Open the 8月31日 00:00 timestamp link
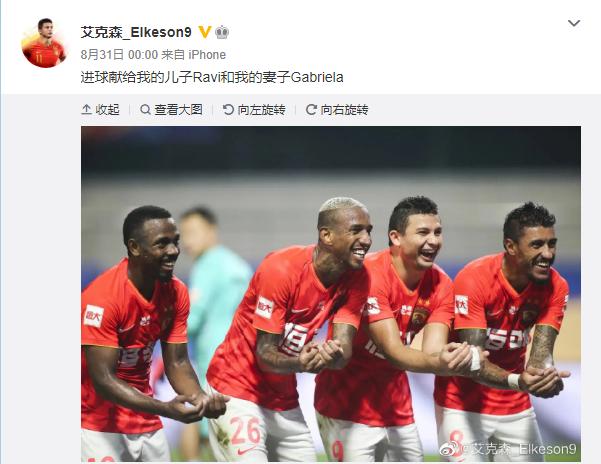 click(119, 55)
